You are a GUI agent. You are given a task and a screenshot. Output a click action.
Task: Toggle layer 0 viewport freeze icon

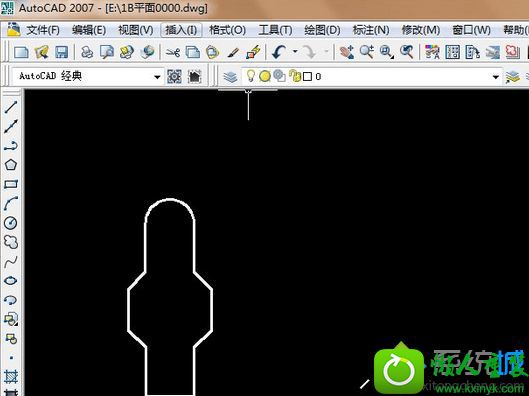coord(279,76)
